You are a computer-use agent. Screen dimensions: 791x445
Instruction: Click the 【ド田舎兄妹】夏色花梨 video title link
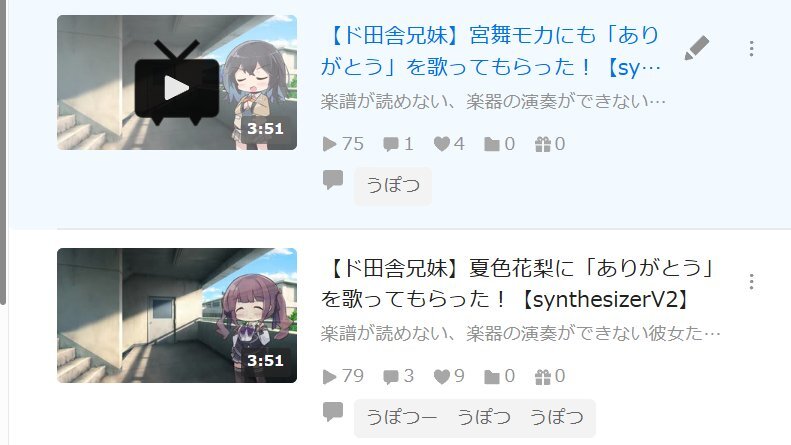[x=518, y=283]
